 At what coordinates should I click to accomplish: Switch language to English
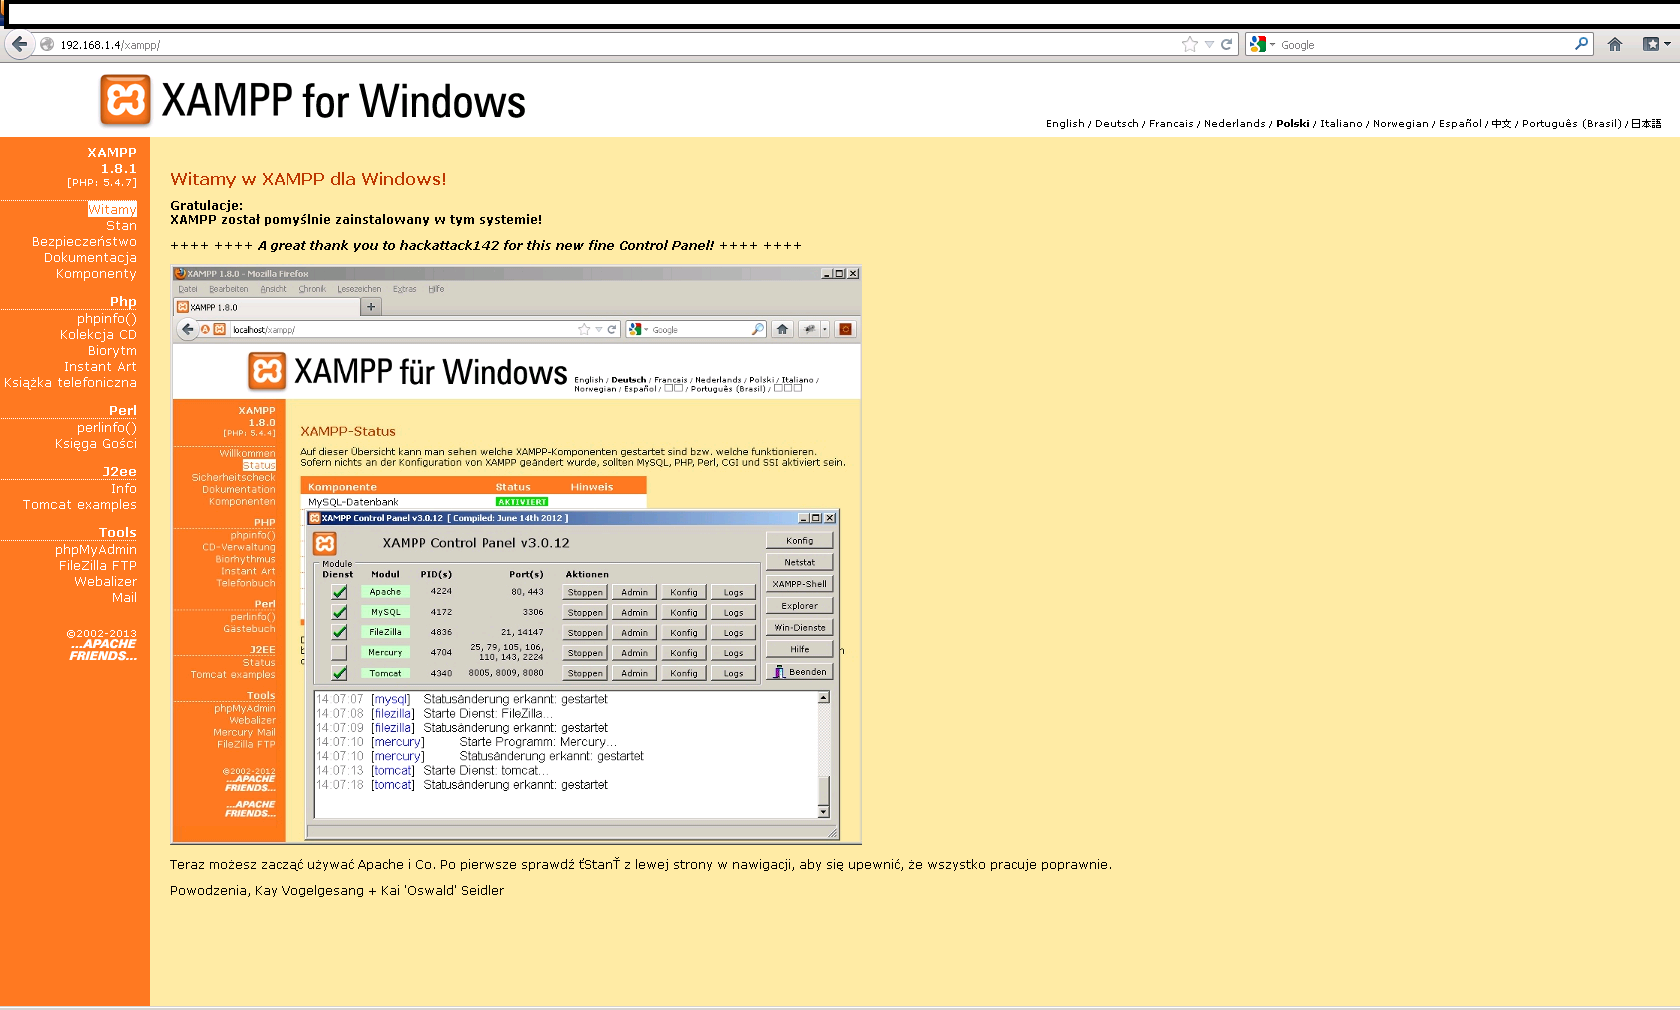(1065, 124)
